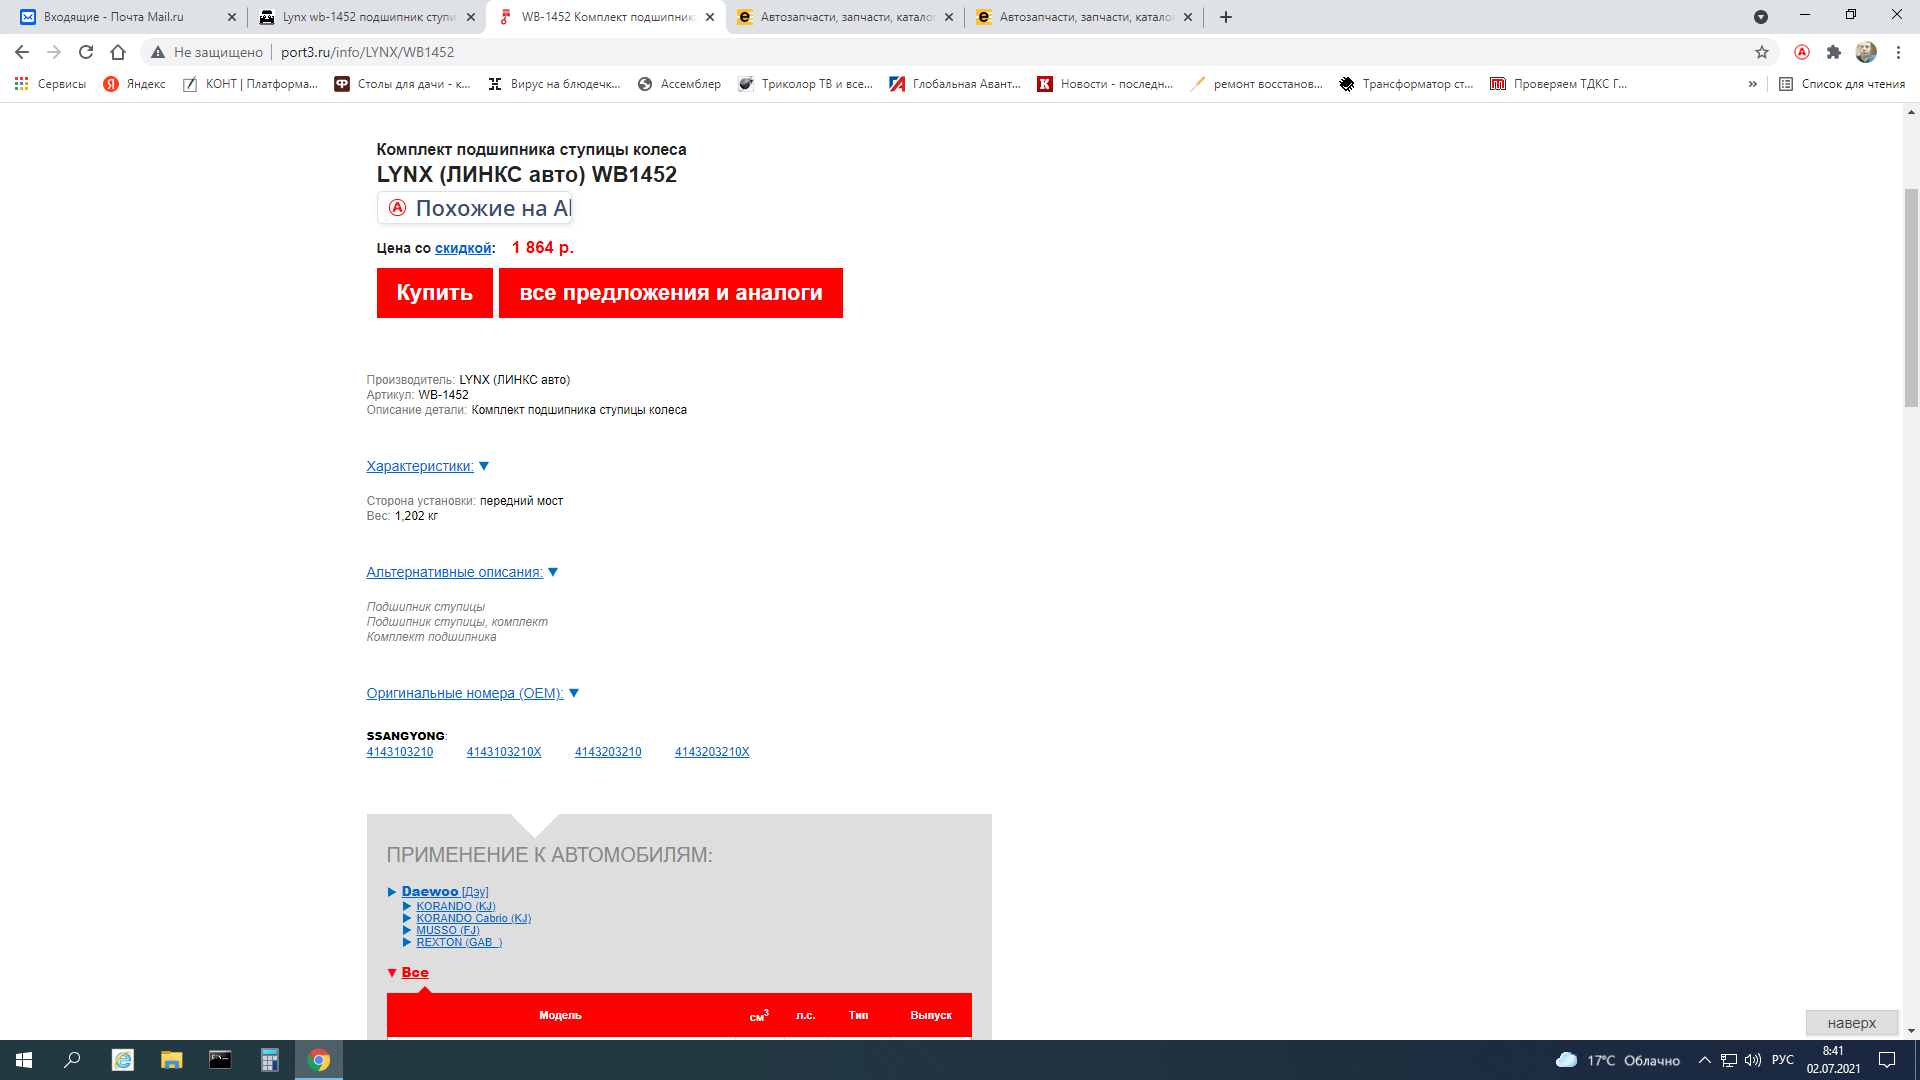
Task: Open the Столы для дачи bookmark
Action: pyautogui.click(x=402, y=84)
